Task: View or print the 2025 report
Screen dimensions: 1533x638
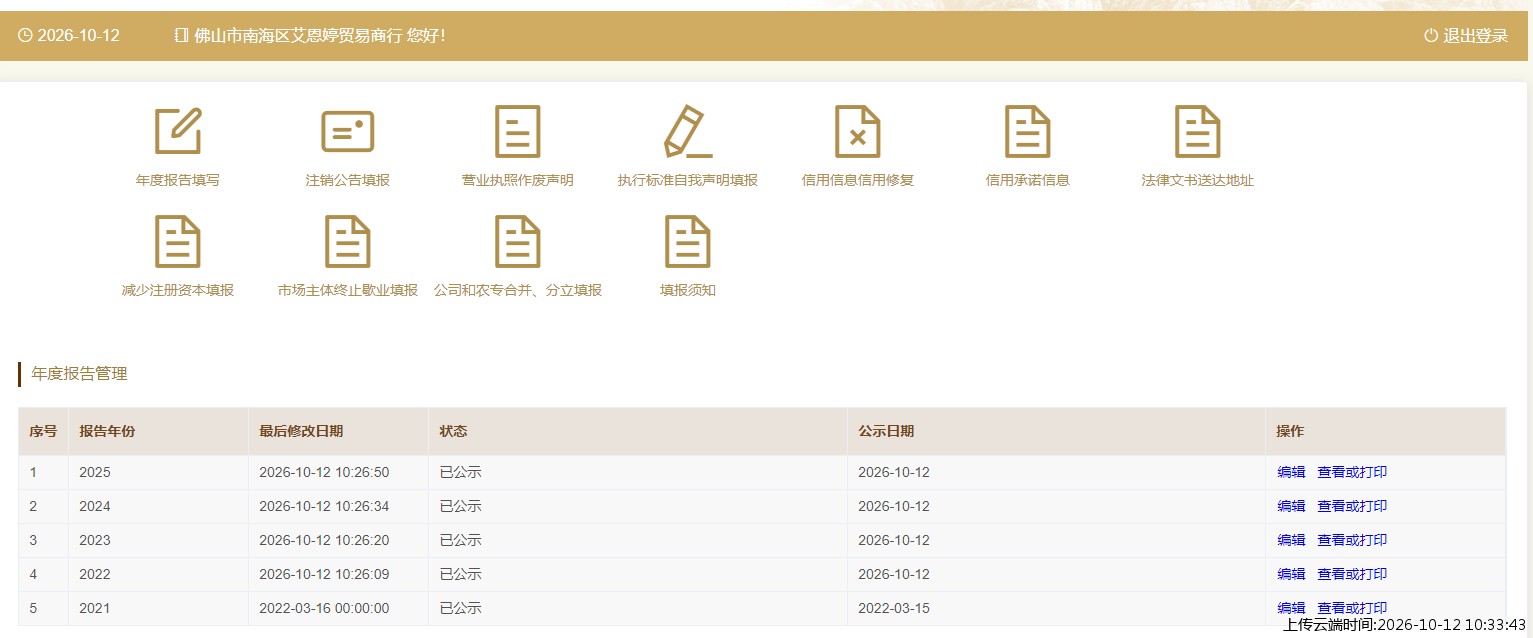Action: pyautogui.click(x=1352, y=473)
